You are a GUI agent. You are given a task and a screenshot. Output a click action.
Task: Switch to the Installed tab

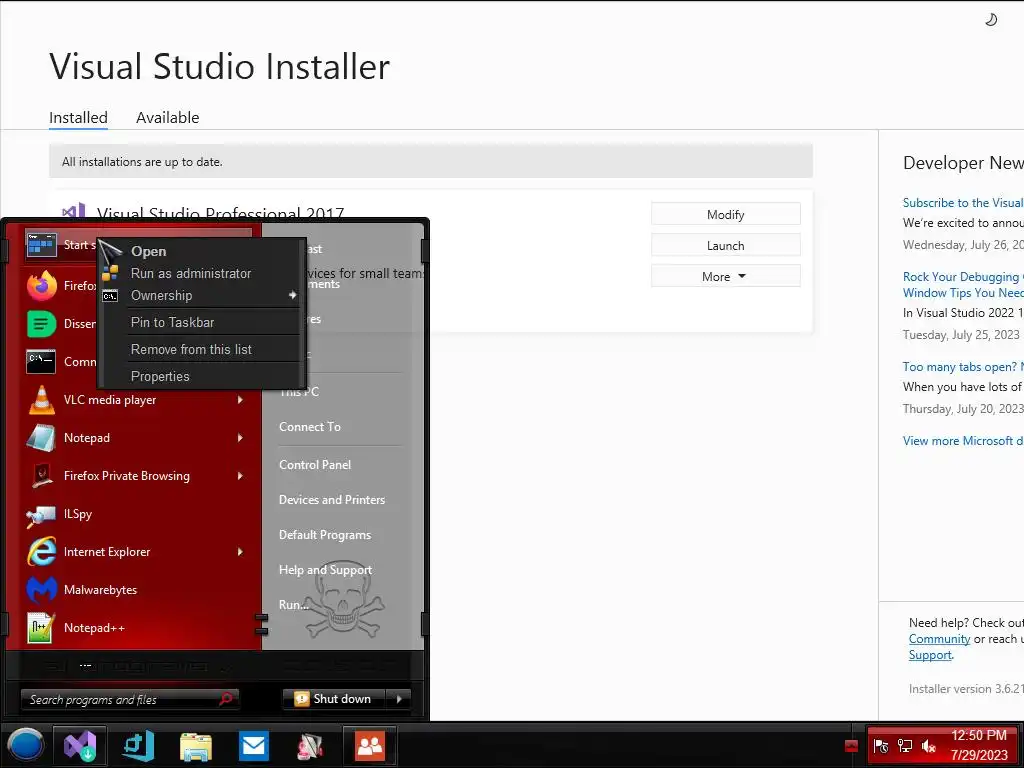[x=78, y=118]
